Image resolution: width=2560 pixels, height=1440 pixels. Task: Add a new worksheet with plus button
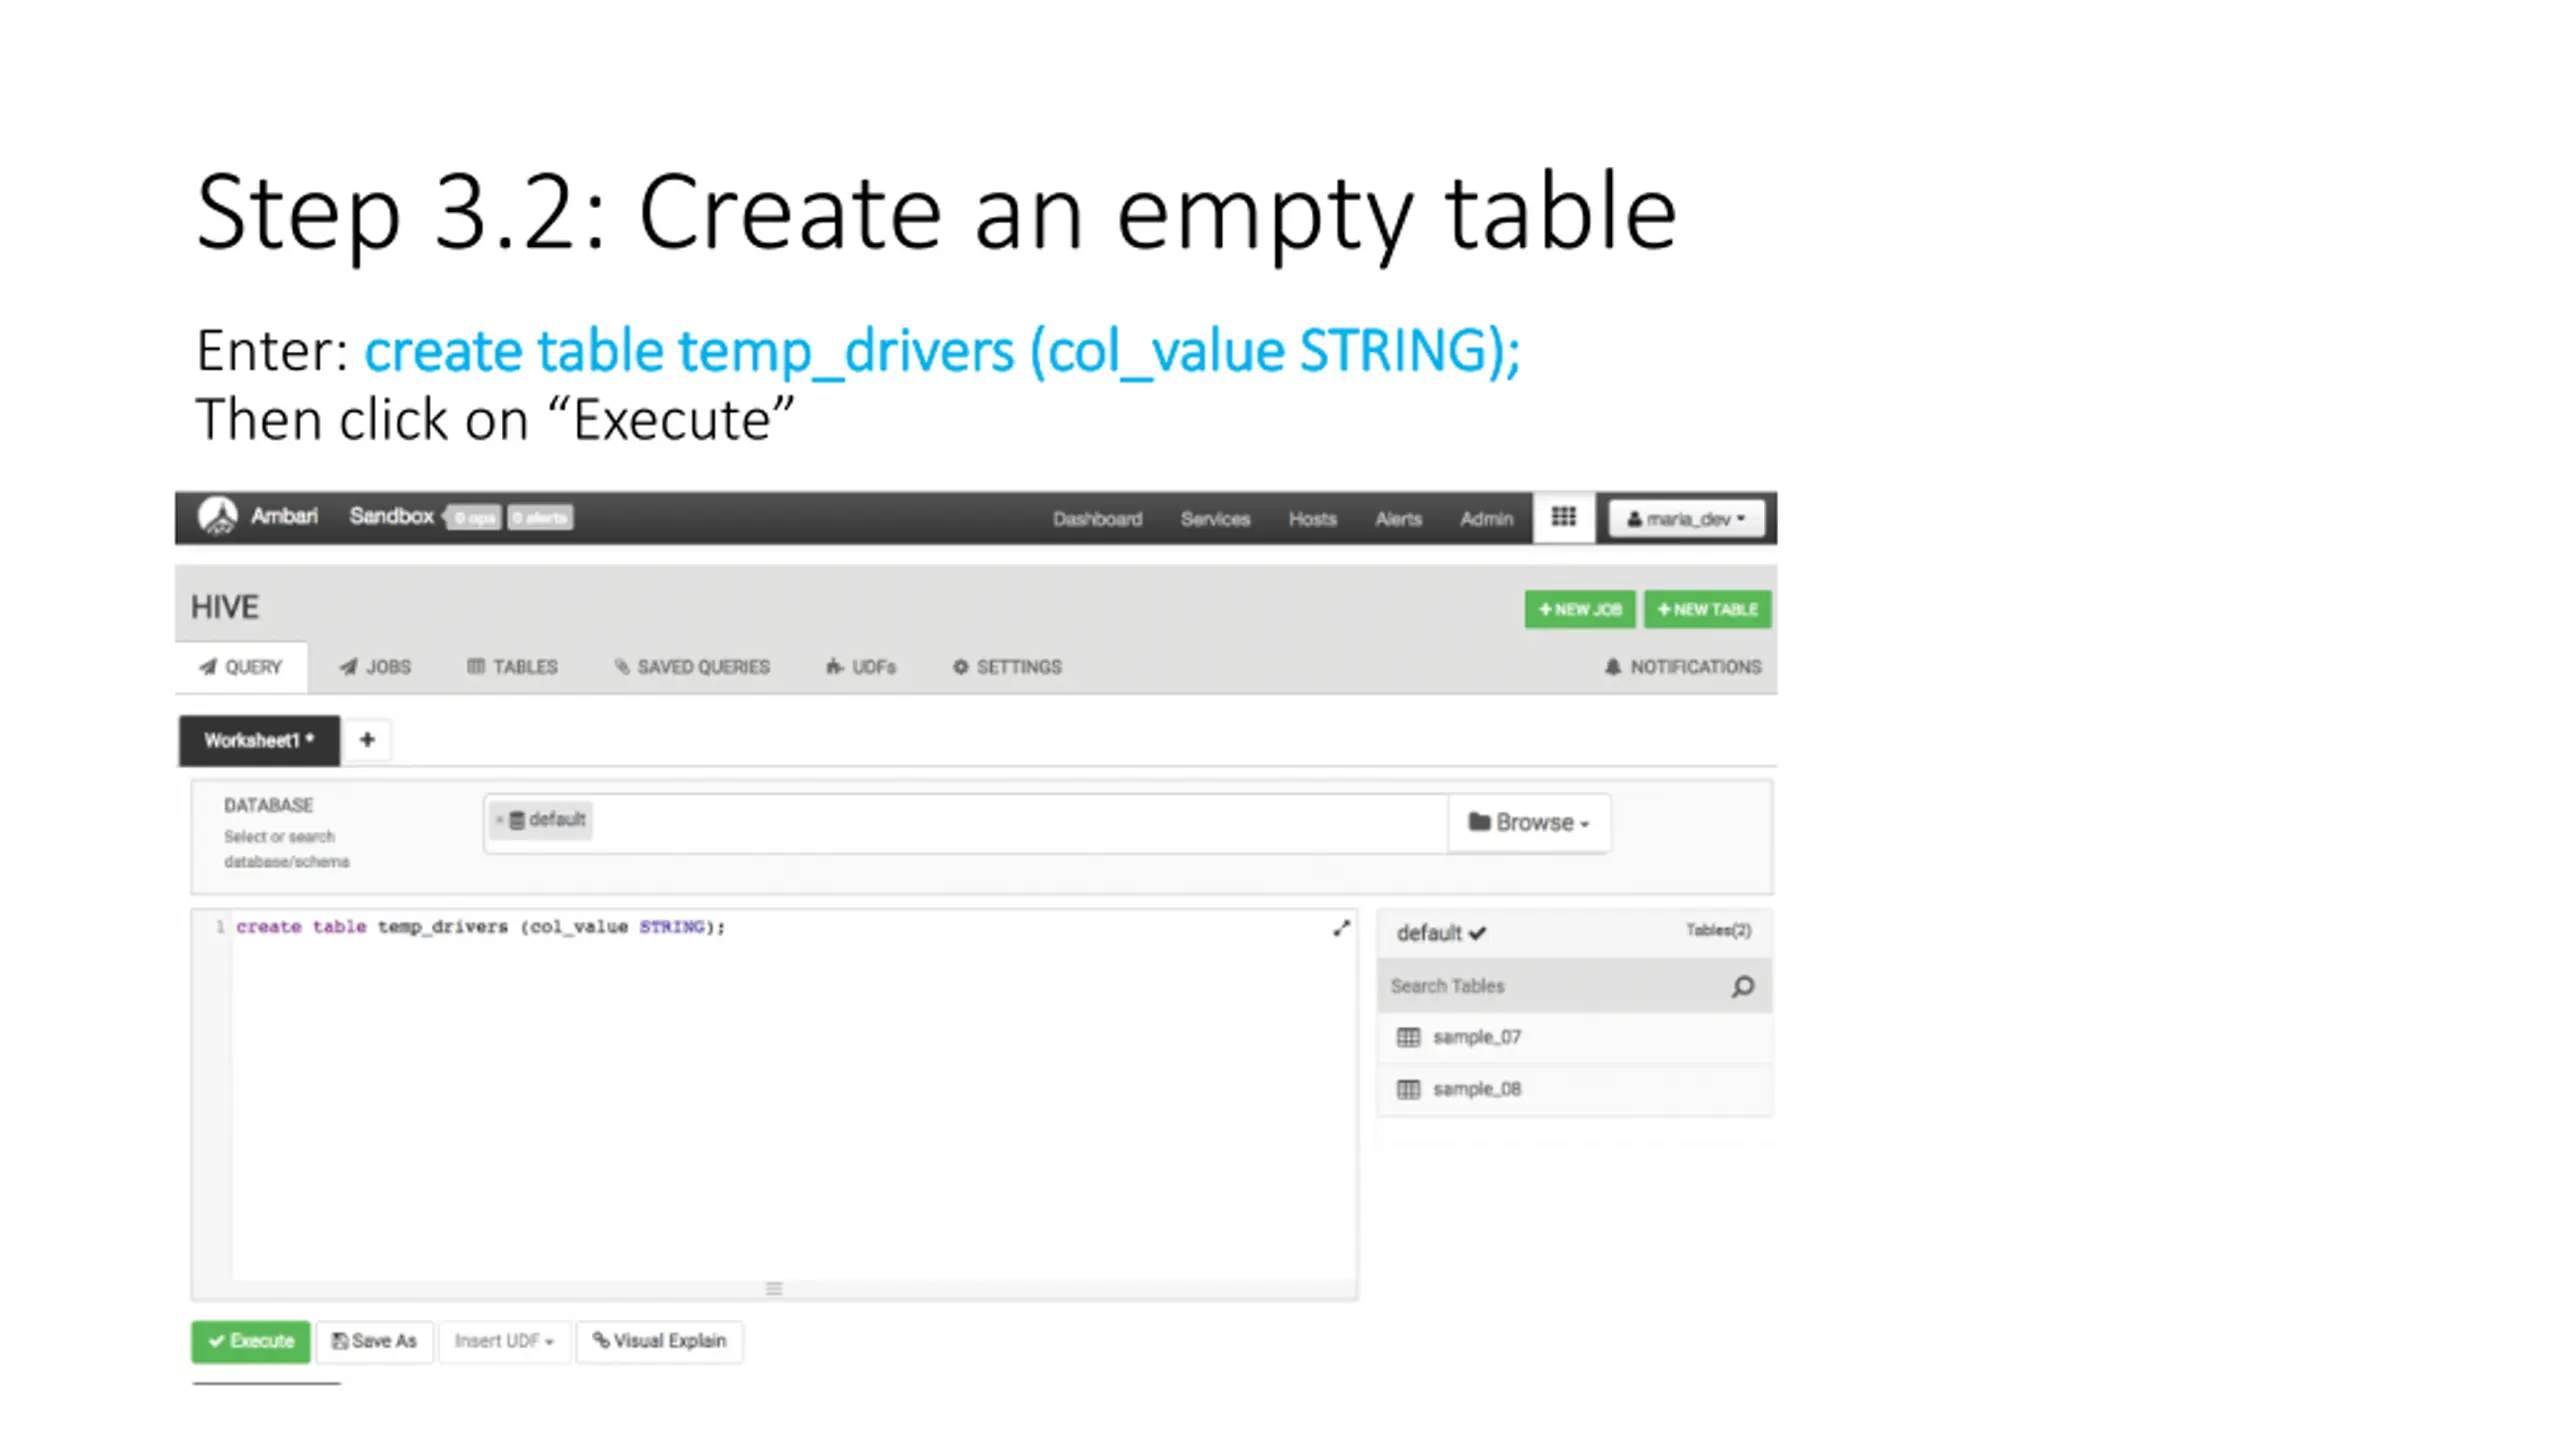[x=367, y=740]
